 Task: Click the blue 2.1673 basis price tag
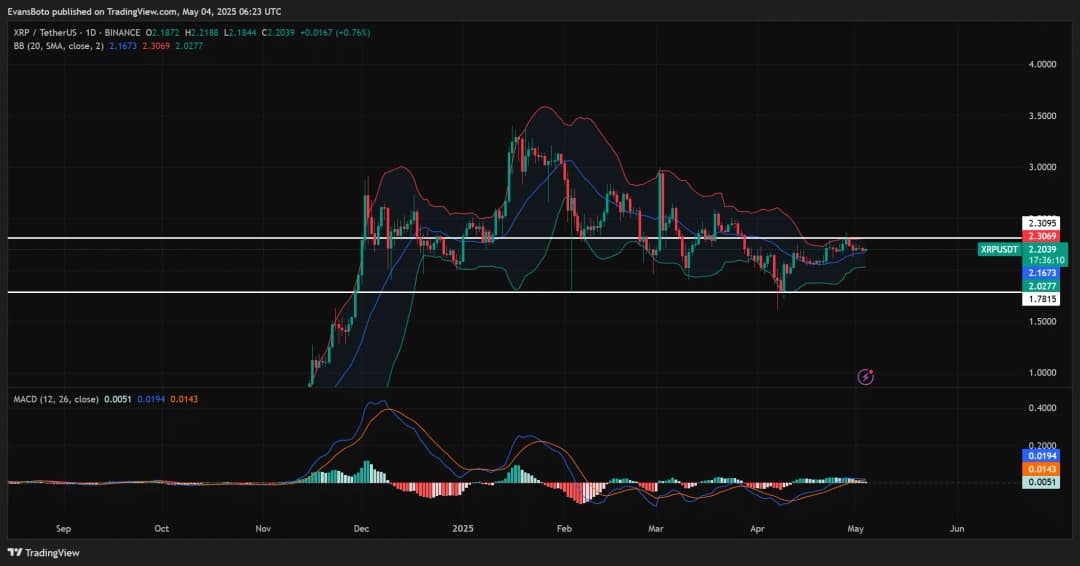point(1040,272)
